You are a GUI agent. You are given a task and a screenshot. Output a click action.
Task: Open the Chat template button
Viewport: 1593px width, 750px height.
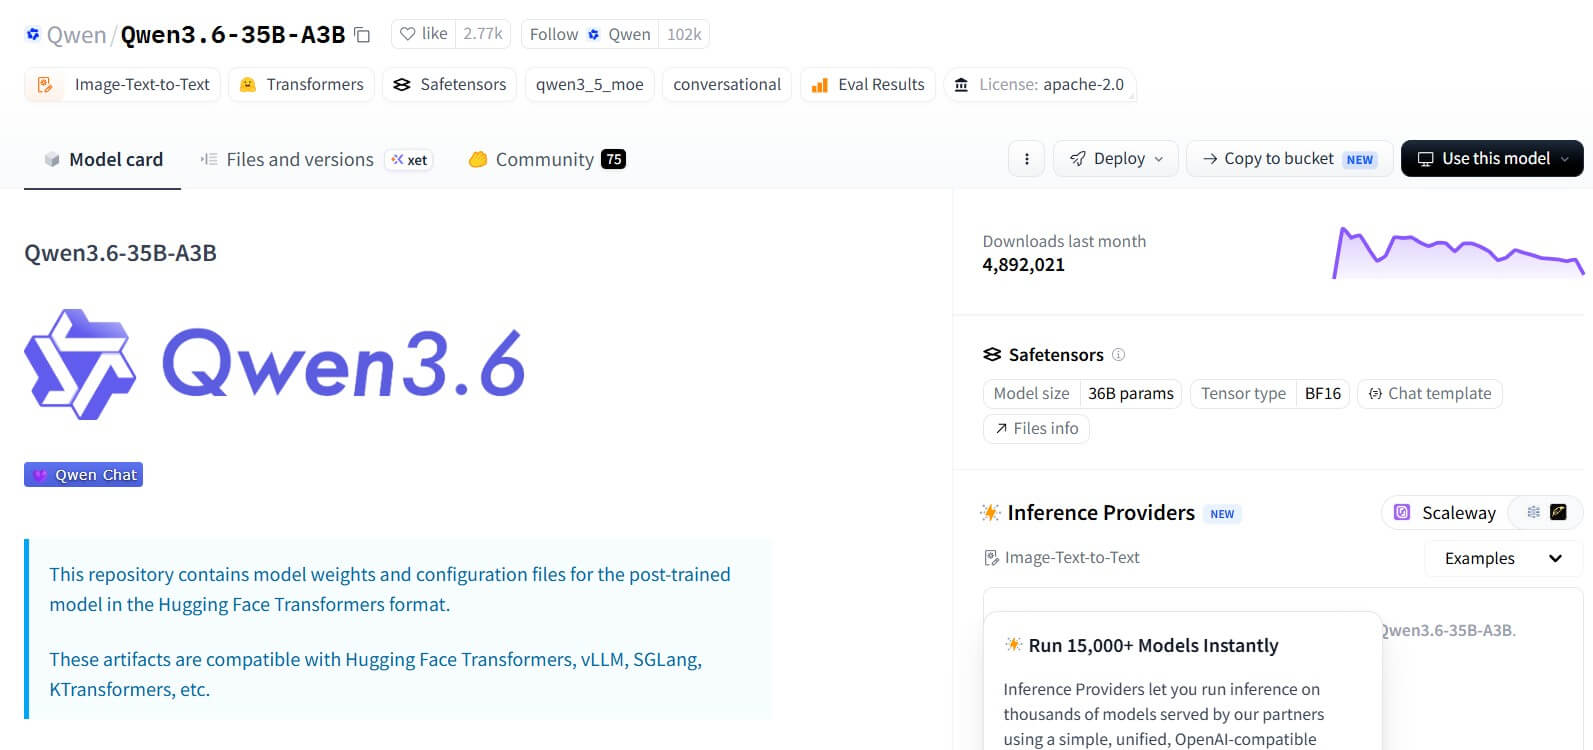coord(1429,393)
